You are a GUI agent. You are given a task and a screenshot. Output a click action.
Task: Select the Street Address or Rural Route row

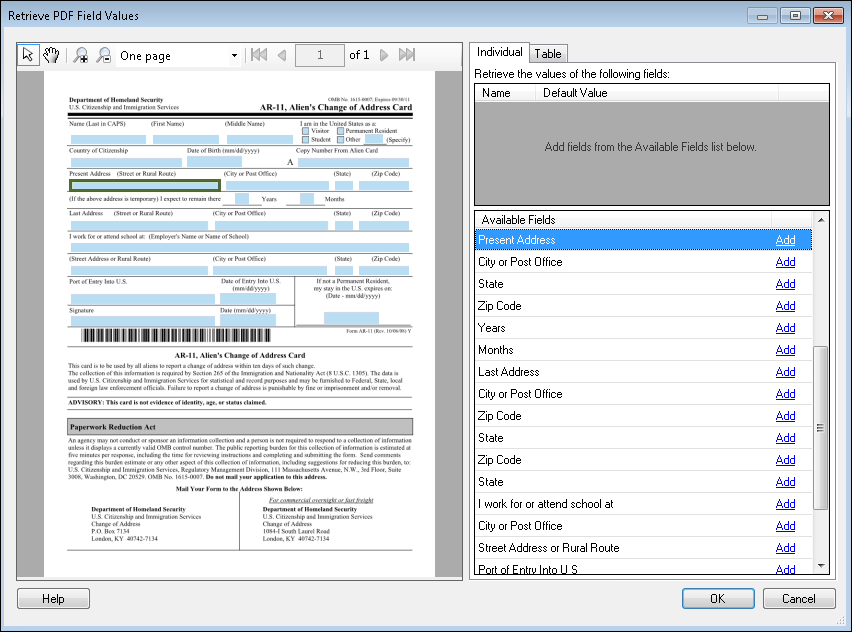click(643, 548)
